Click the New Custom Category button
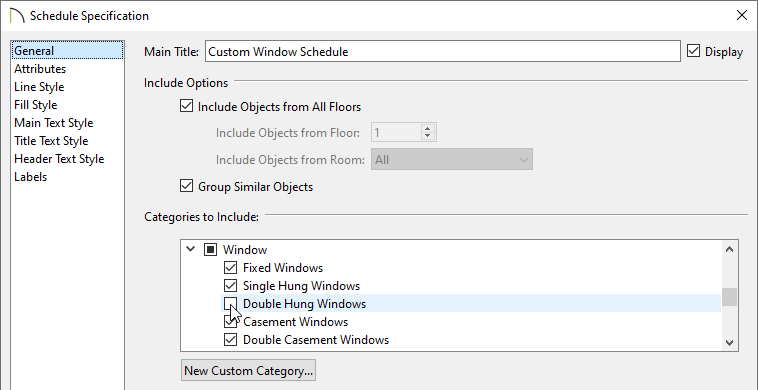 pos(248,371)
